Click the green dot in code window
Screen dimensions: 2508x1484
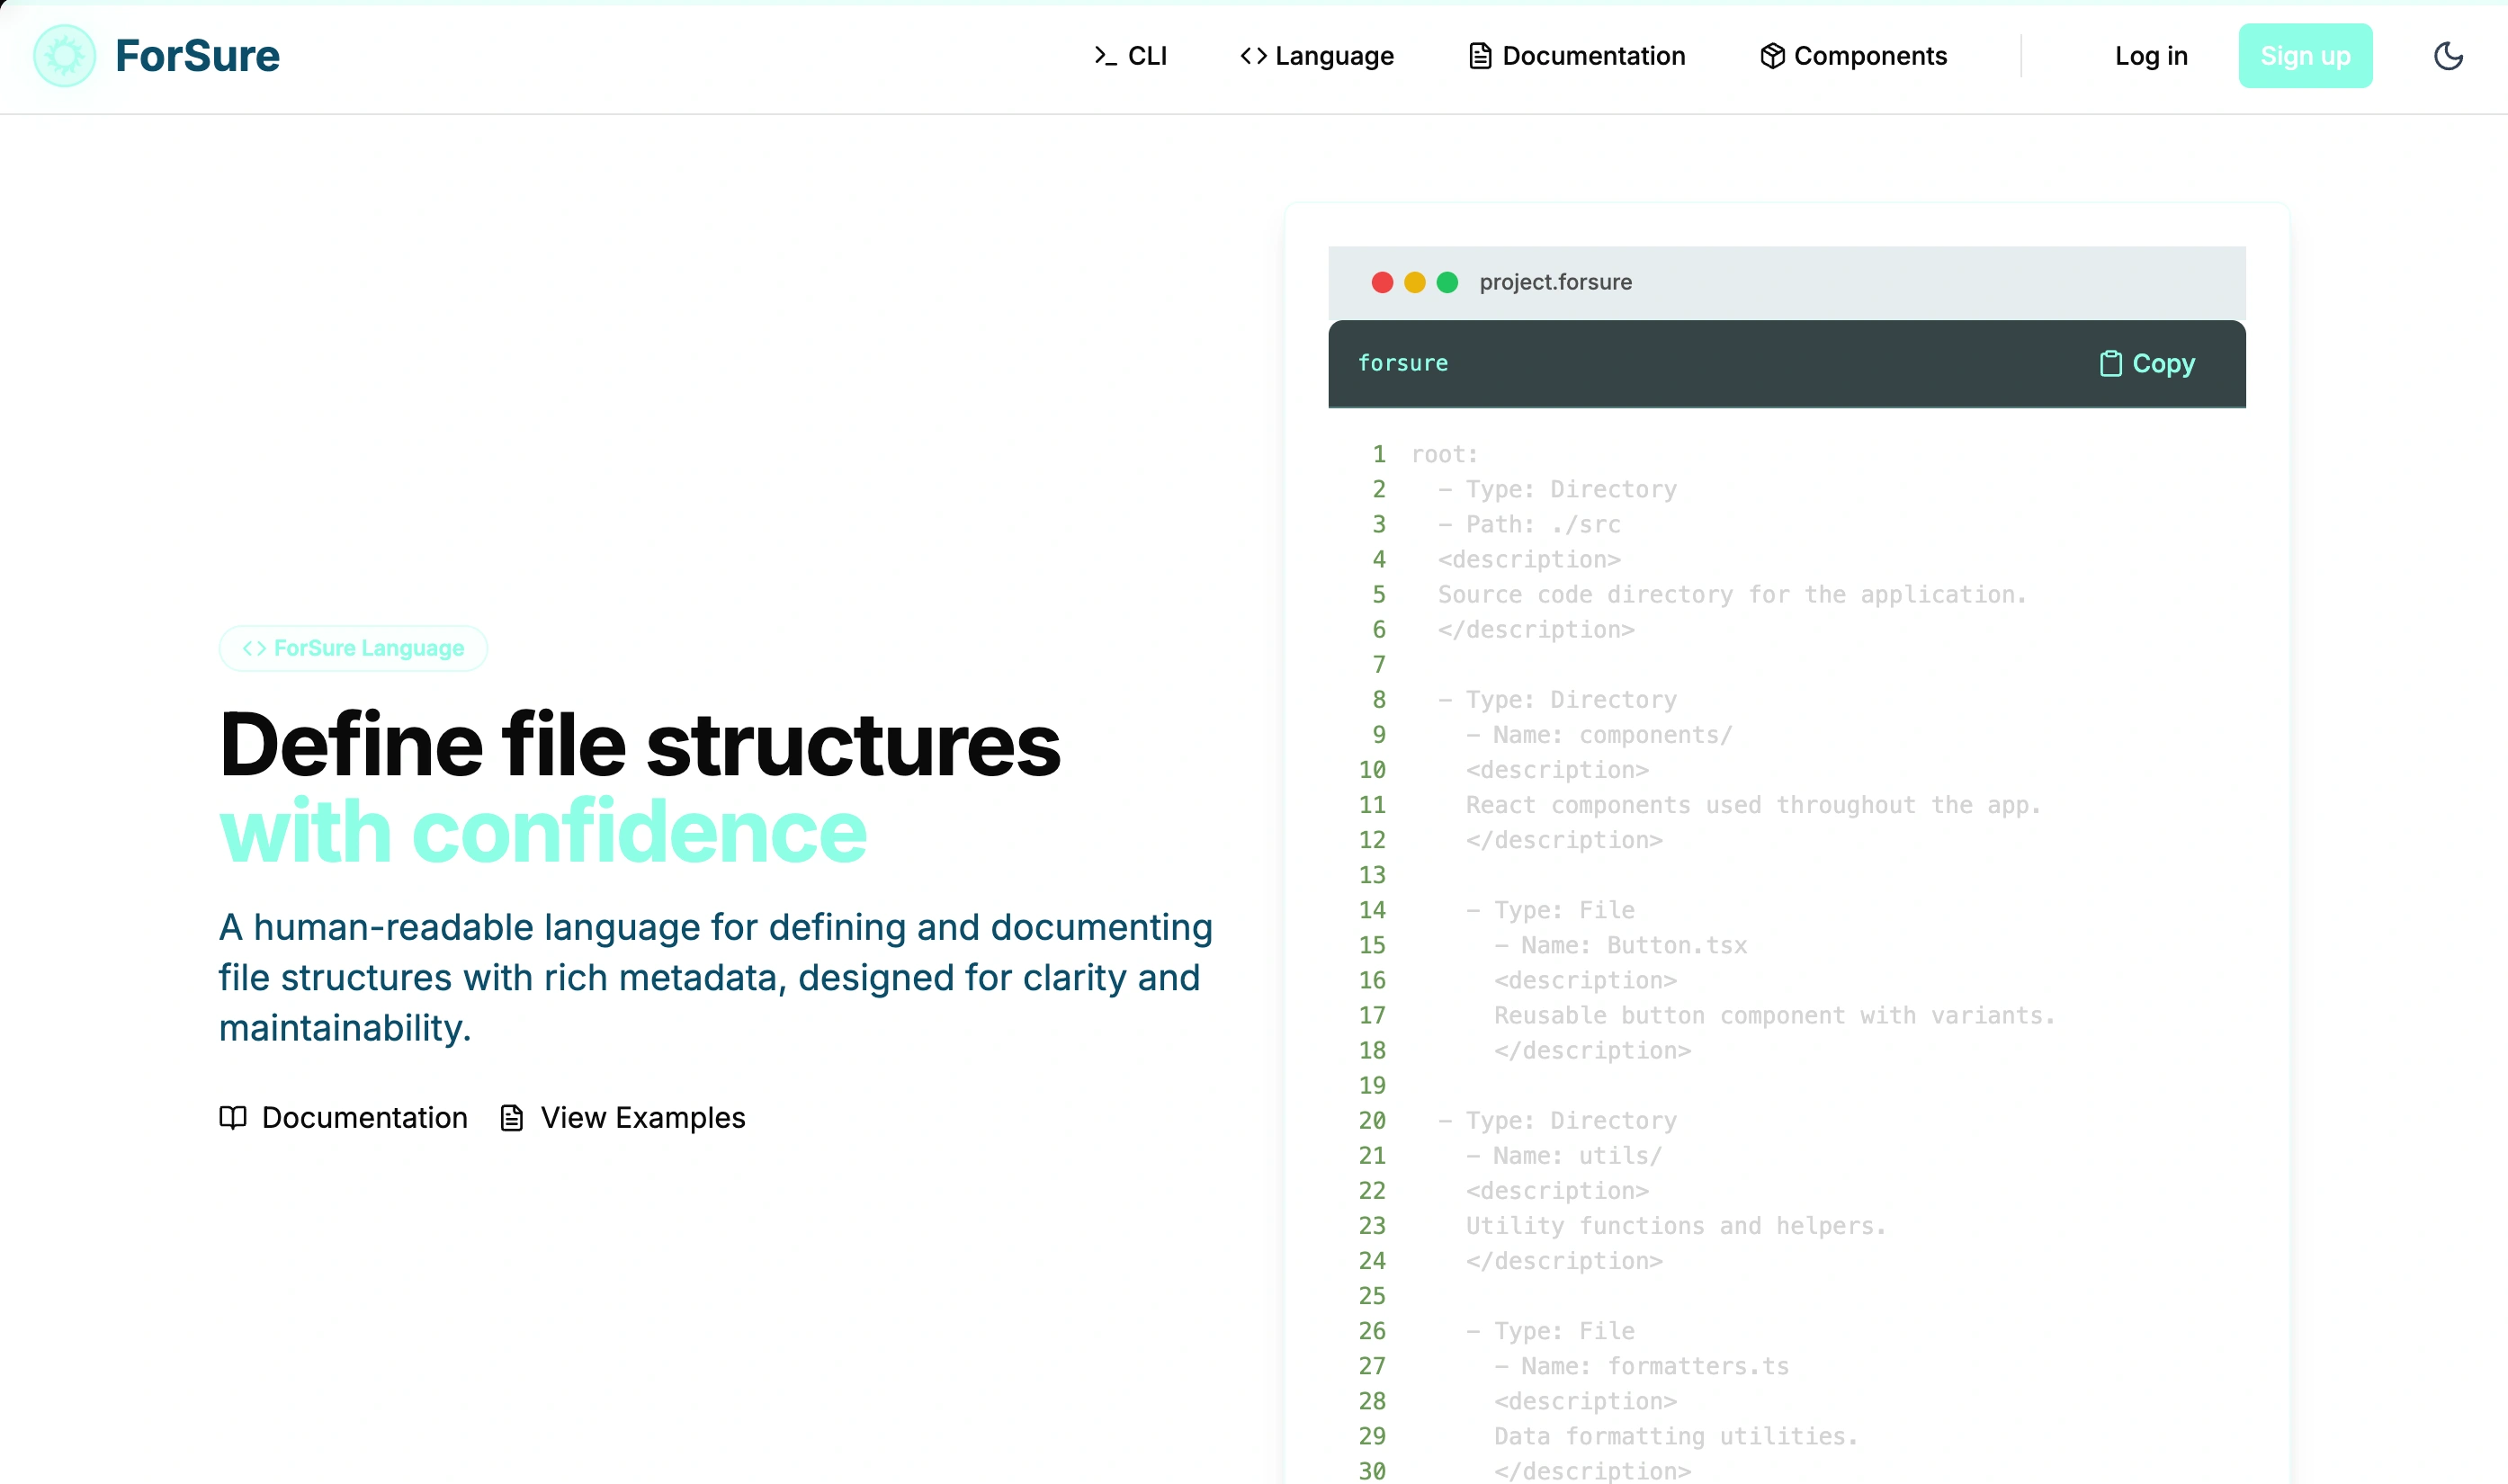[1447, 283]
